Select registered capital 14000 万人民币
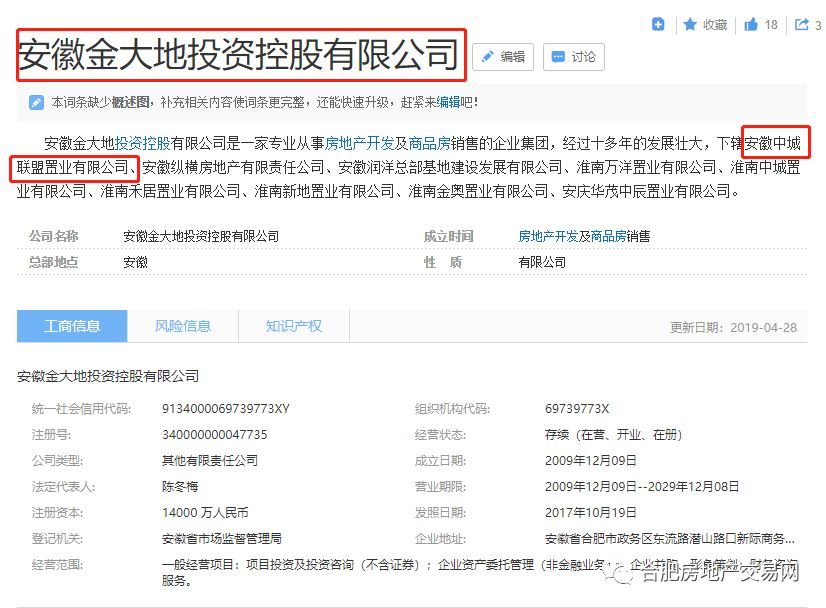The width and height of the screenshot is (826, 608). click(x=205, y=513)
